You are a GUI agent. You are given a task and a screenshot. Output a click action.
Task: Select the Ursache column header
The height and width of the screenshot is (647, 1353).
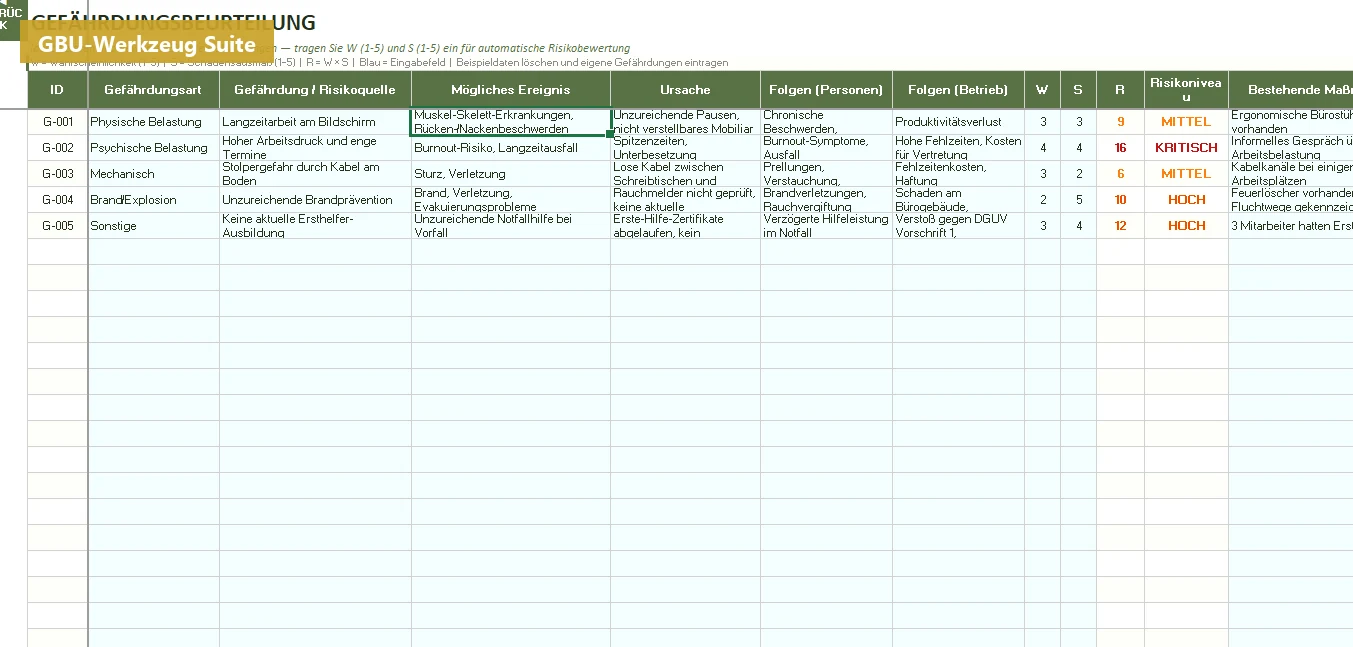point(685,90)
